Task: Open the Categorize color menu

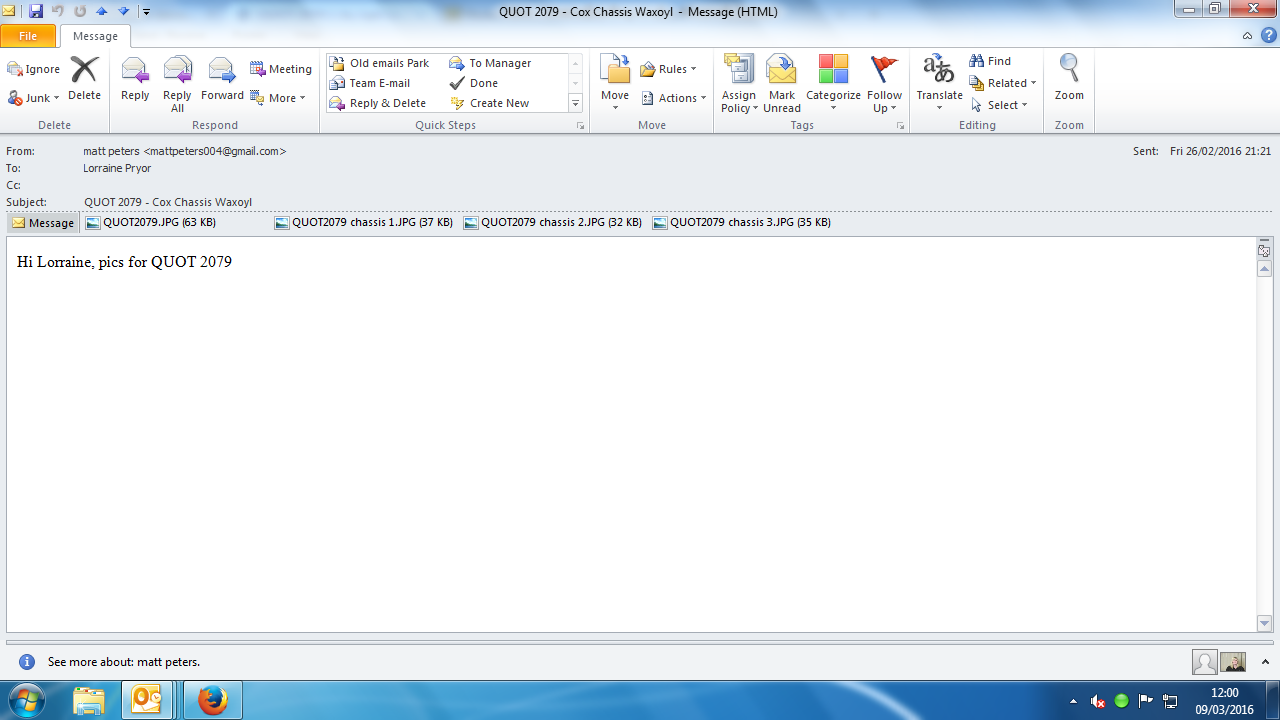Action: tap(833, 84)
